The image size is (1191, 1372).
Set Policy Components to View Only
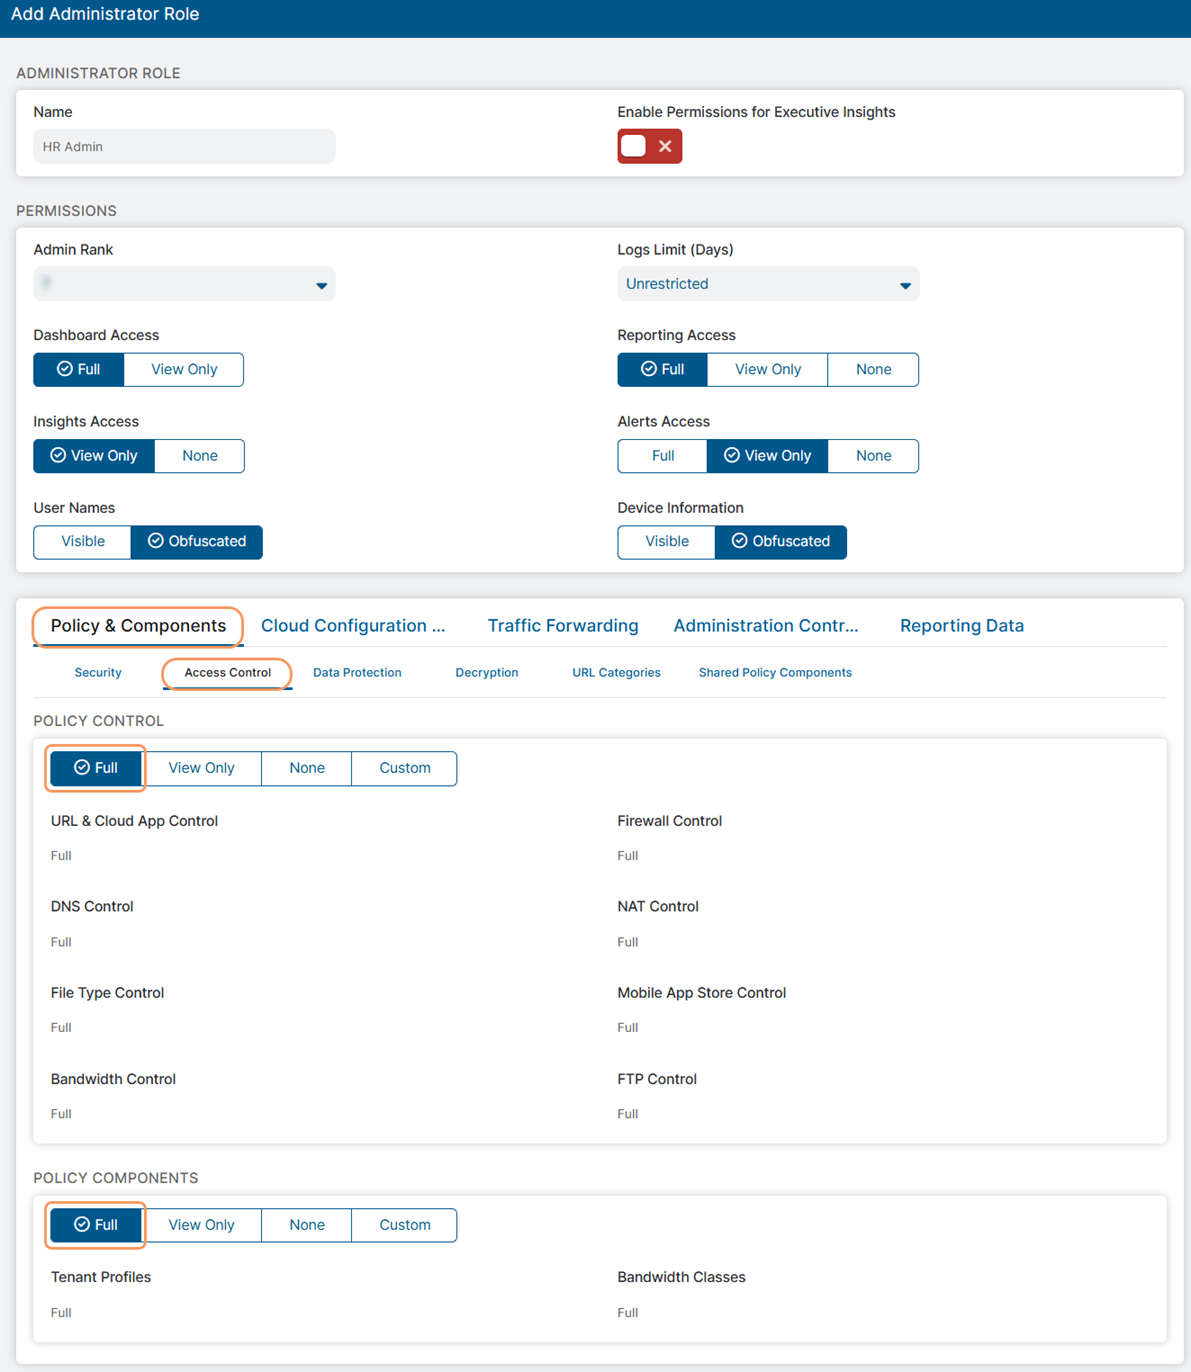(x=201, y=1225)
